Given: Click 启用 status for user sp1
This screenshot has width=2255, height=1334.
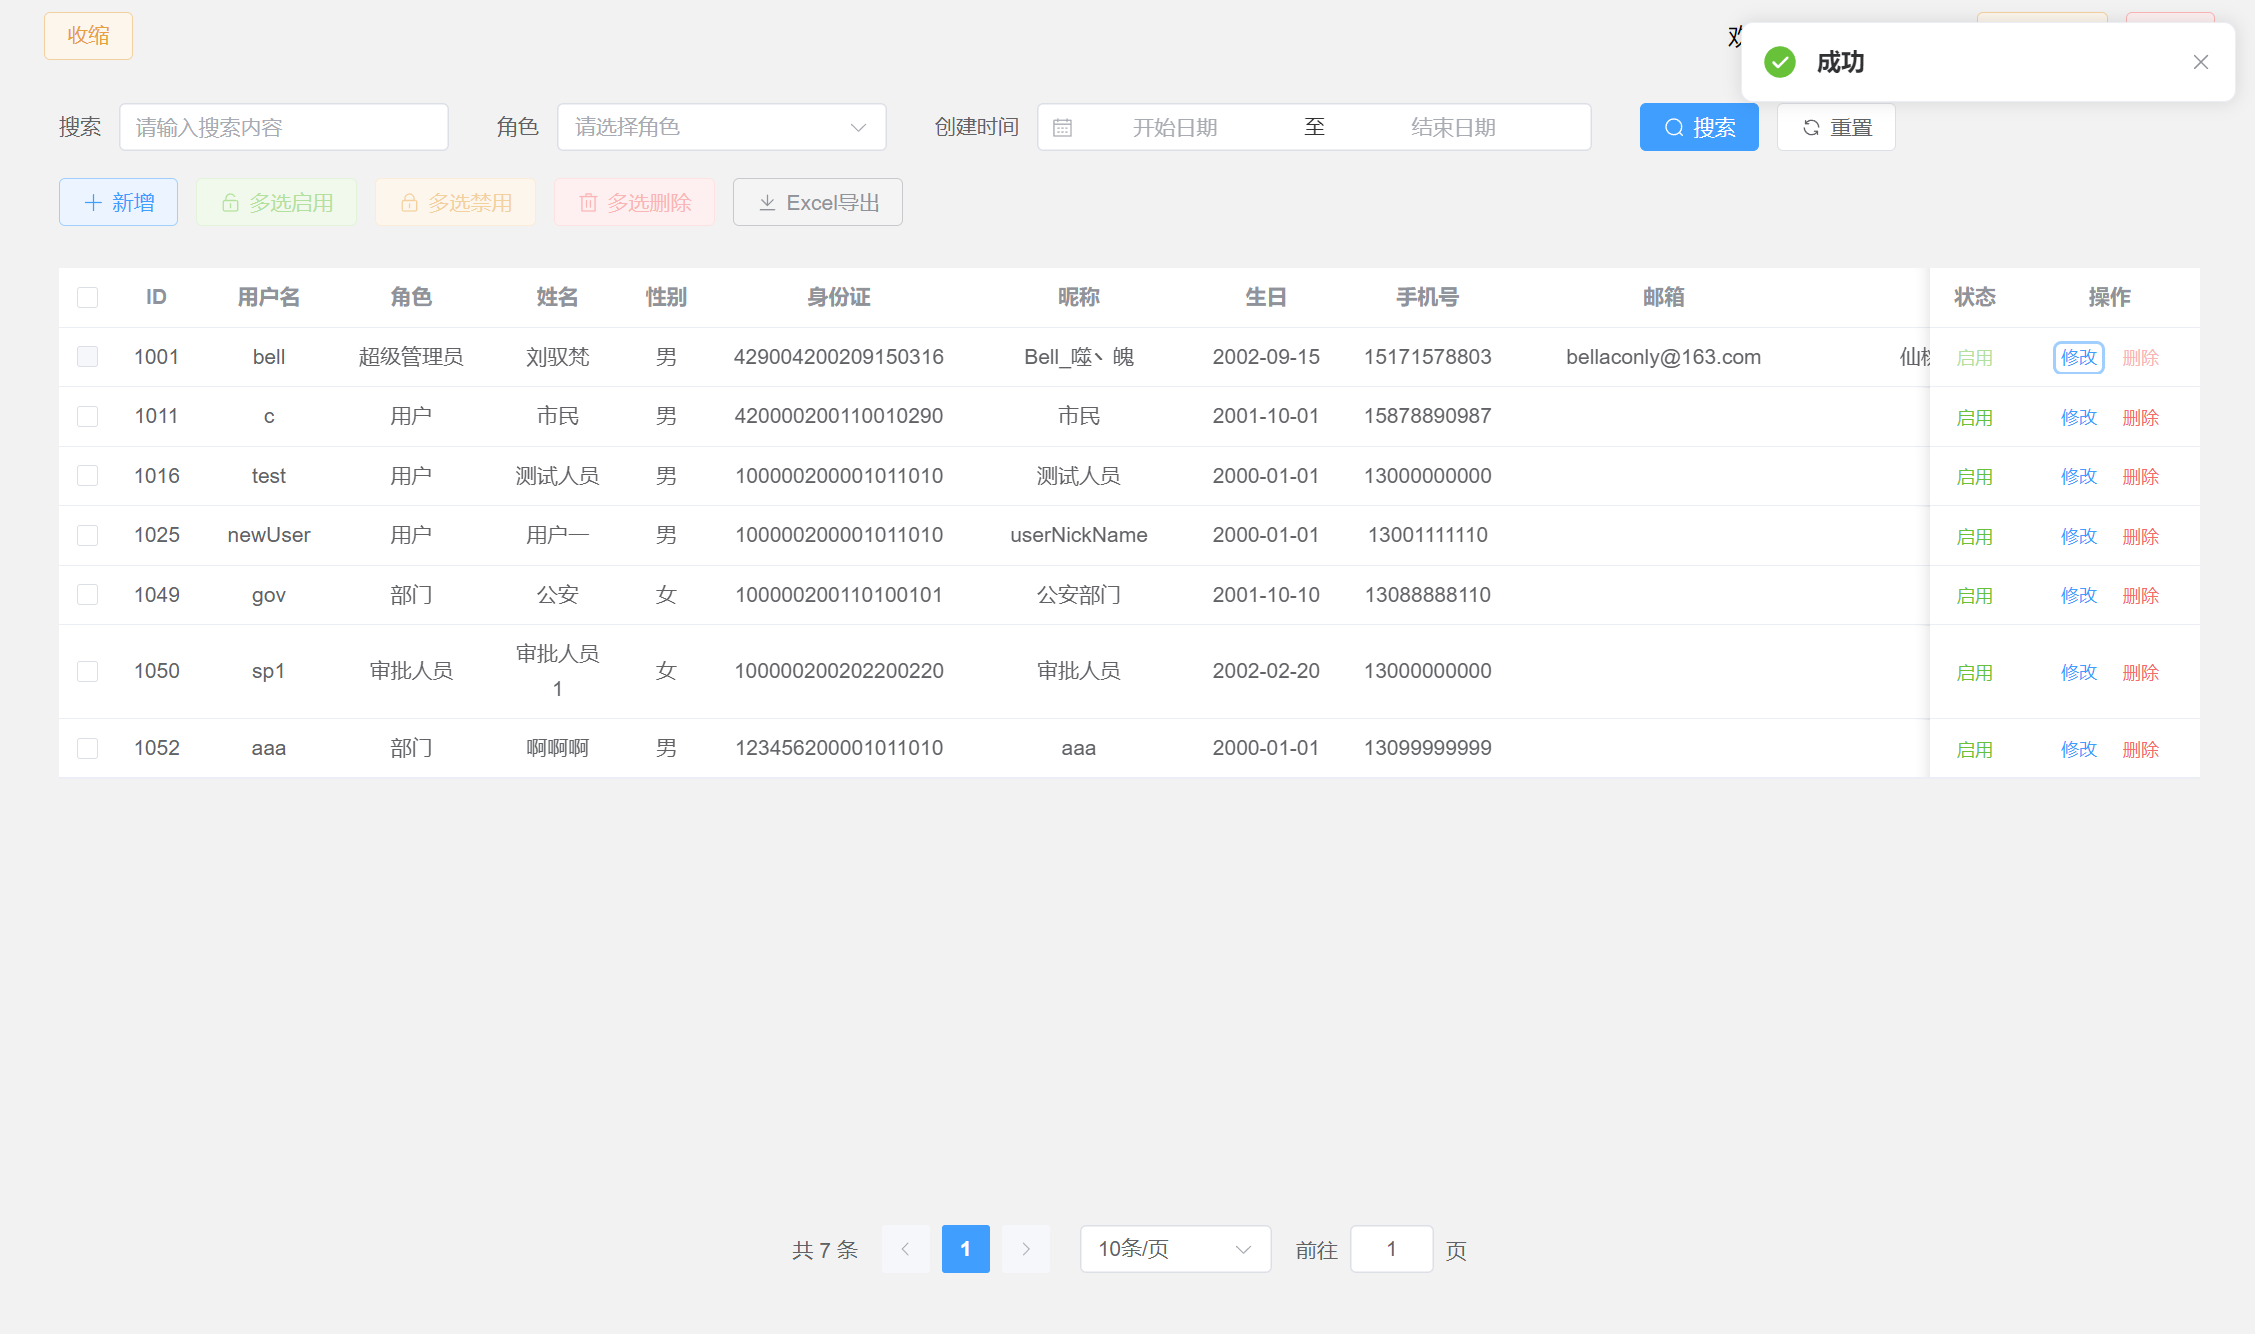Looking at the screenshot, I should [1974, 672].
